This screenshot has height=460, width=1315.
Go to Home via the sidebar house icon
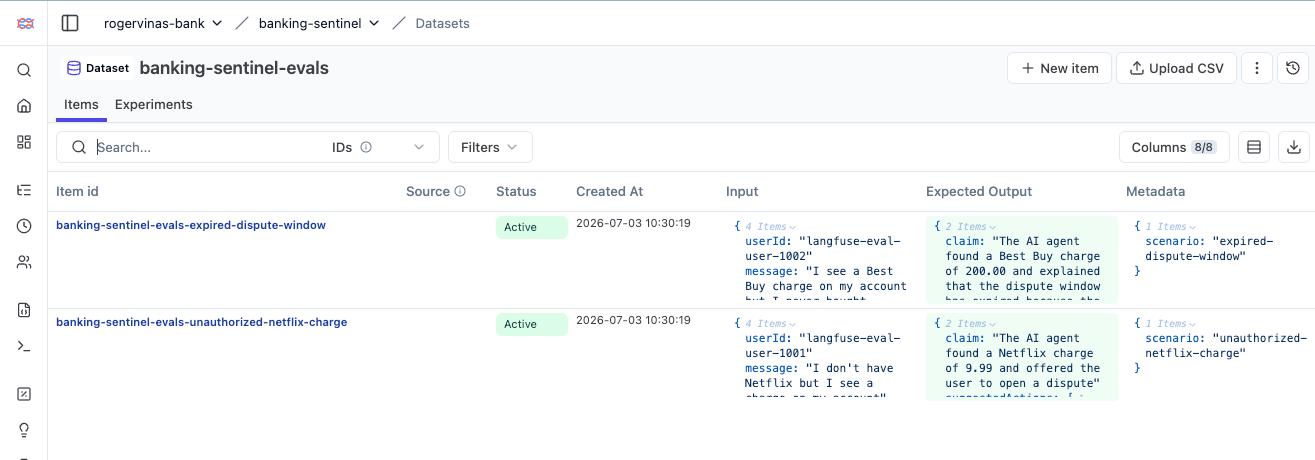coord(24,106)
